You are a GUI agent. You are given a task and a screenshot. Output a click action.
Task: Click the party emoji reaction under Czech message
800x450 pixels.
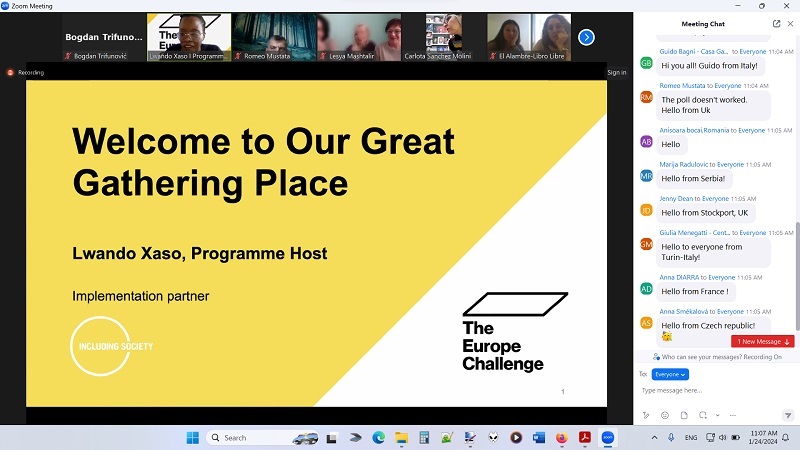point(666,336)
